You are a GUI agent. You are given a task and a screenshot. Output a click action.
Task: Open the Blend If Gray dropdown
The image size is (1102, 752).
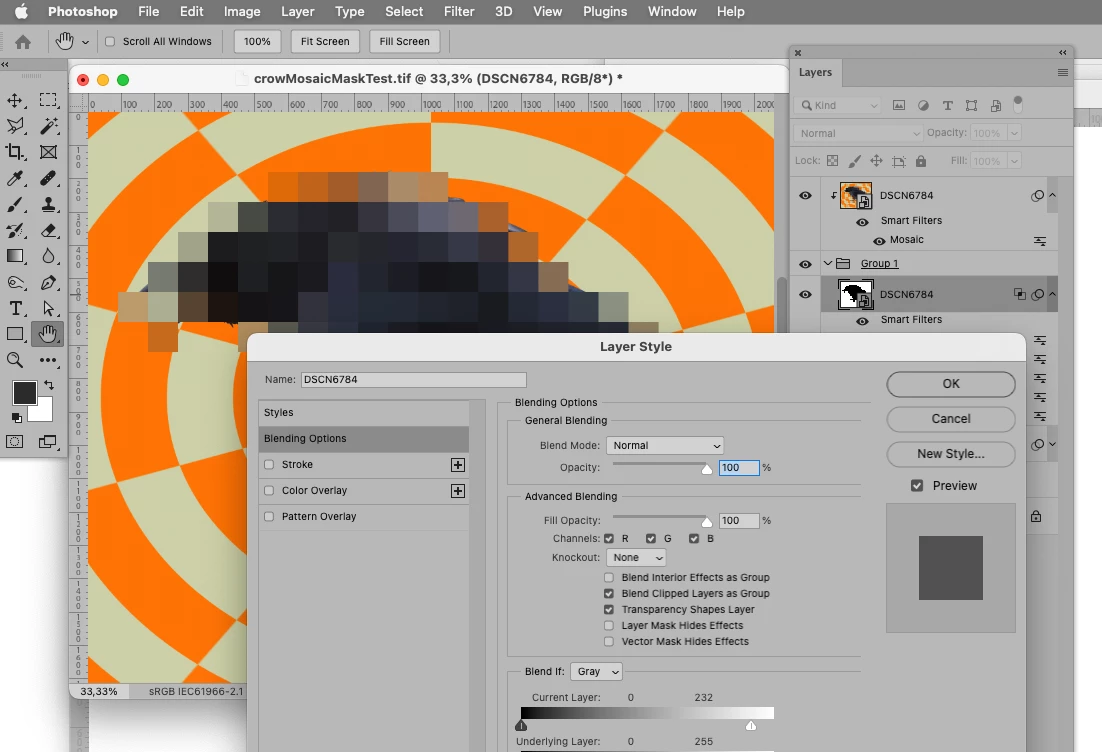596,672
